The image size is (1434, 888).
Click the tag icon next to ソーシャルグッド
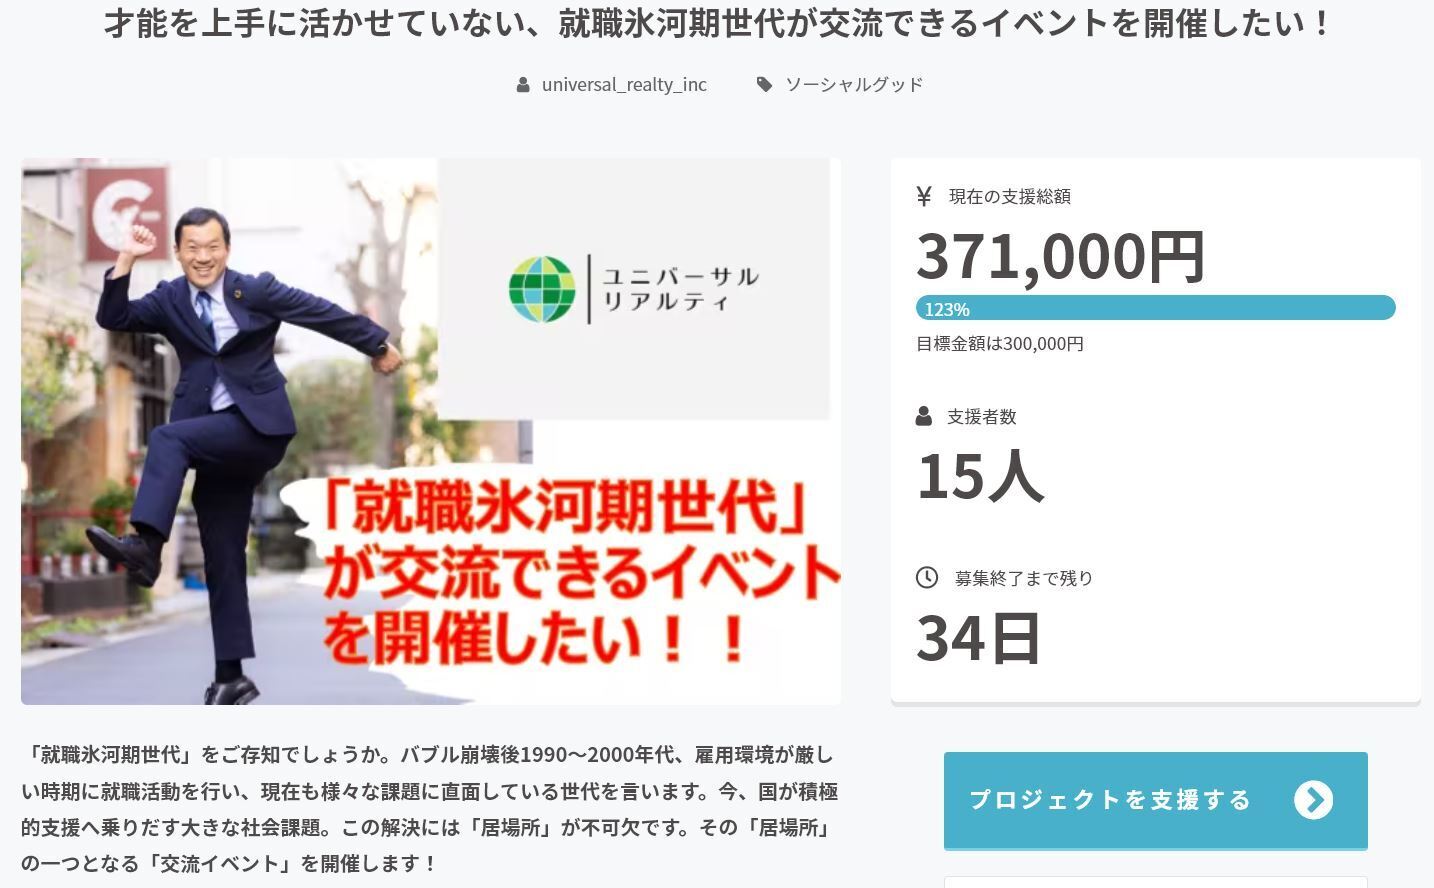point(764,85)
